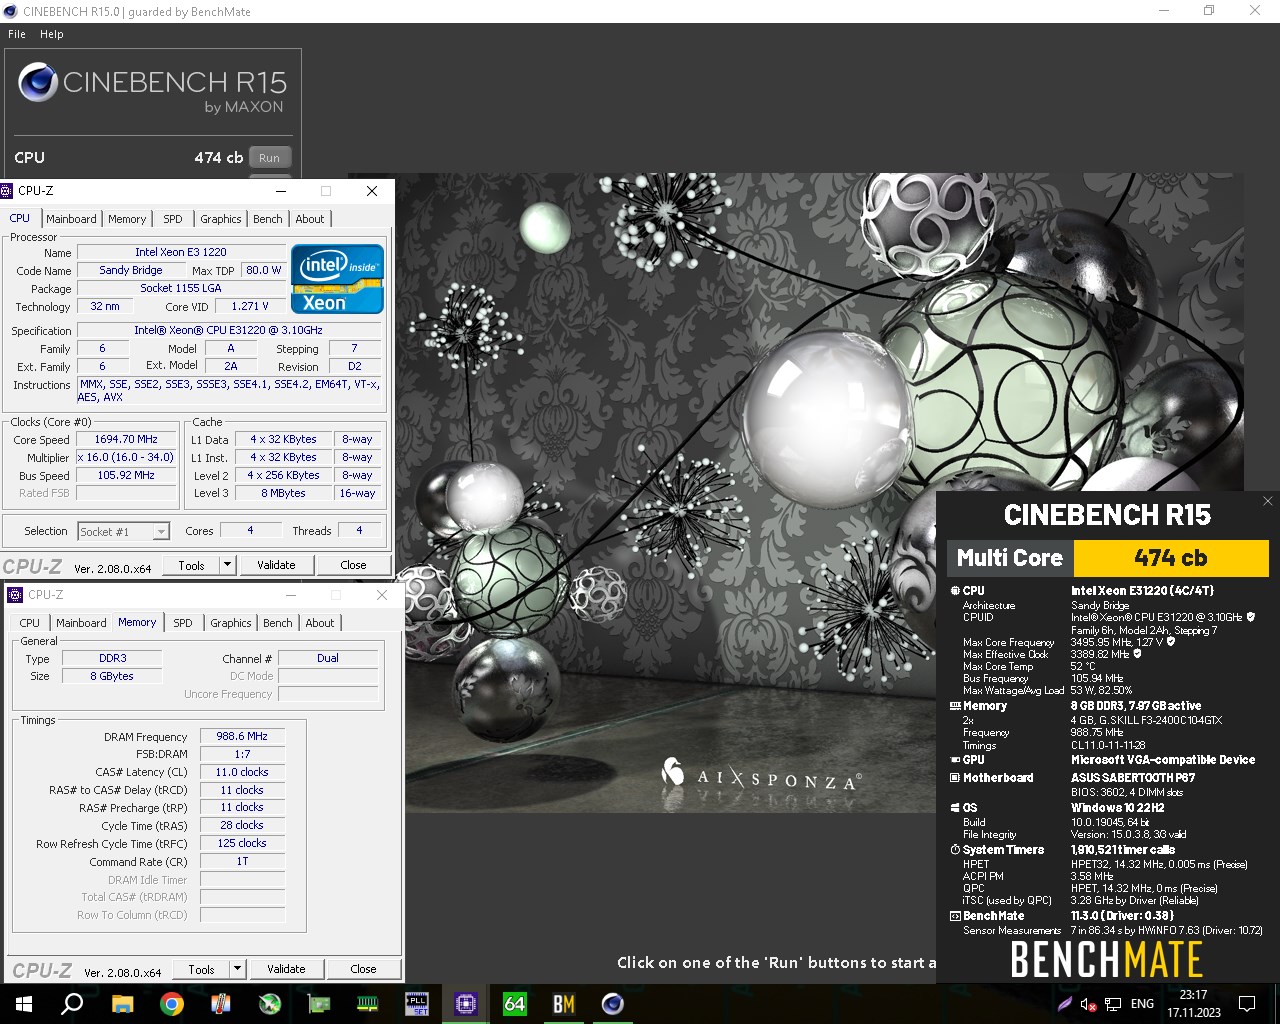
Task: Launch Google Chrome from the taskbar
Action: coord(172,1004)
